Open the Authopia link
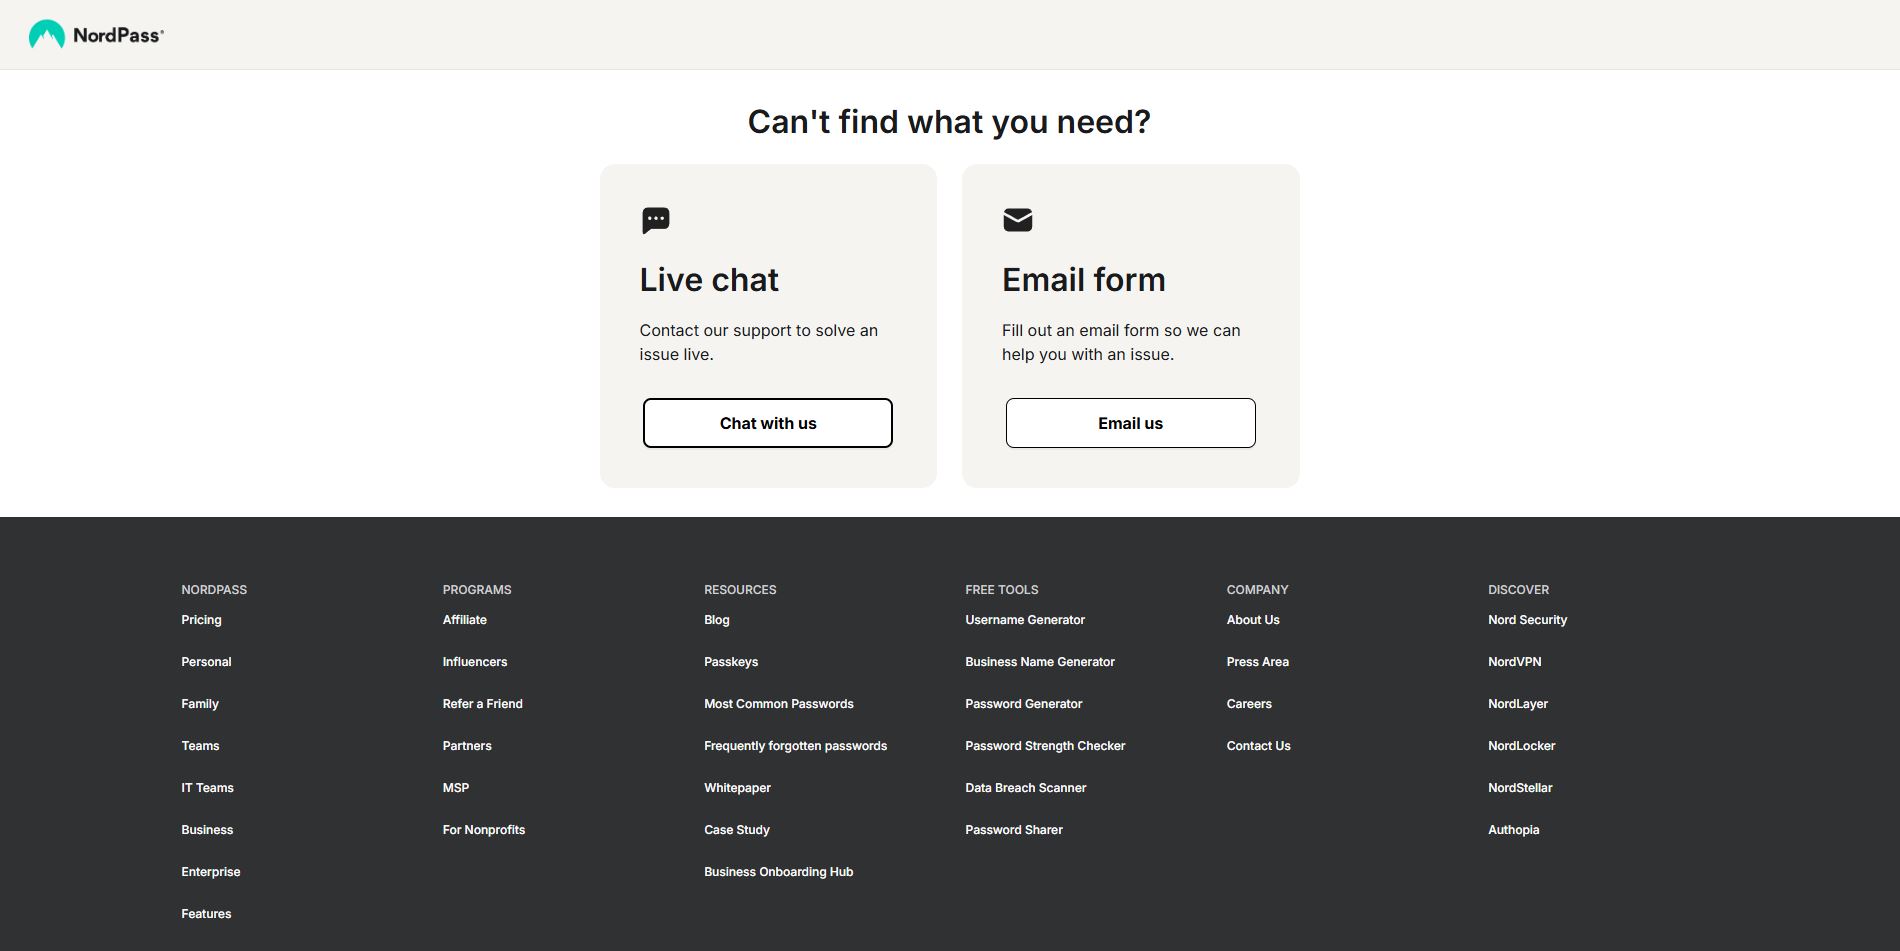The height and width of the screenshot is (951, 1900). [x=1514, y=830]
